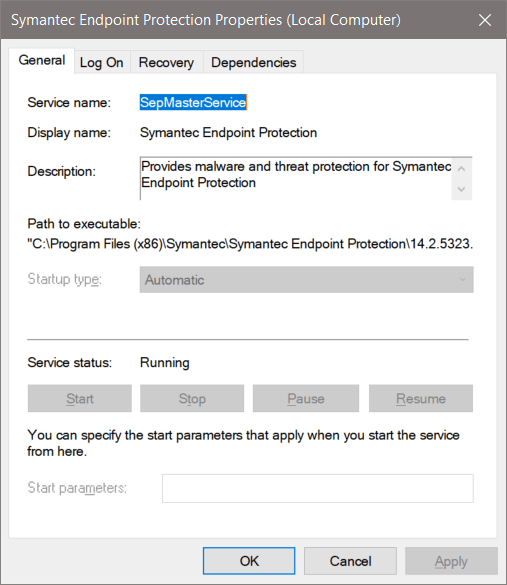Image resolution: width=507 pixels, height=585 pixels.
Task: Click the path to executable text
Action: click(x=250, y=244)
